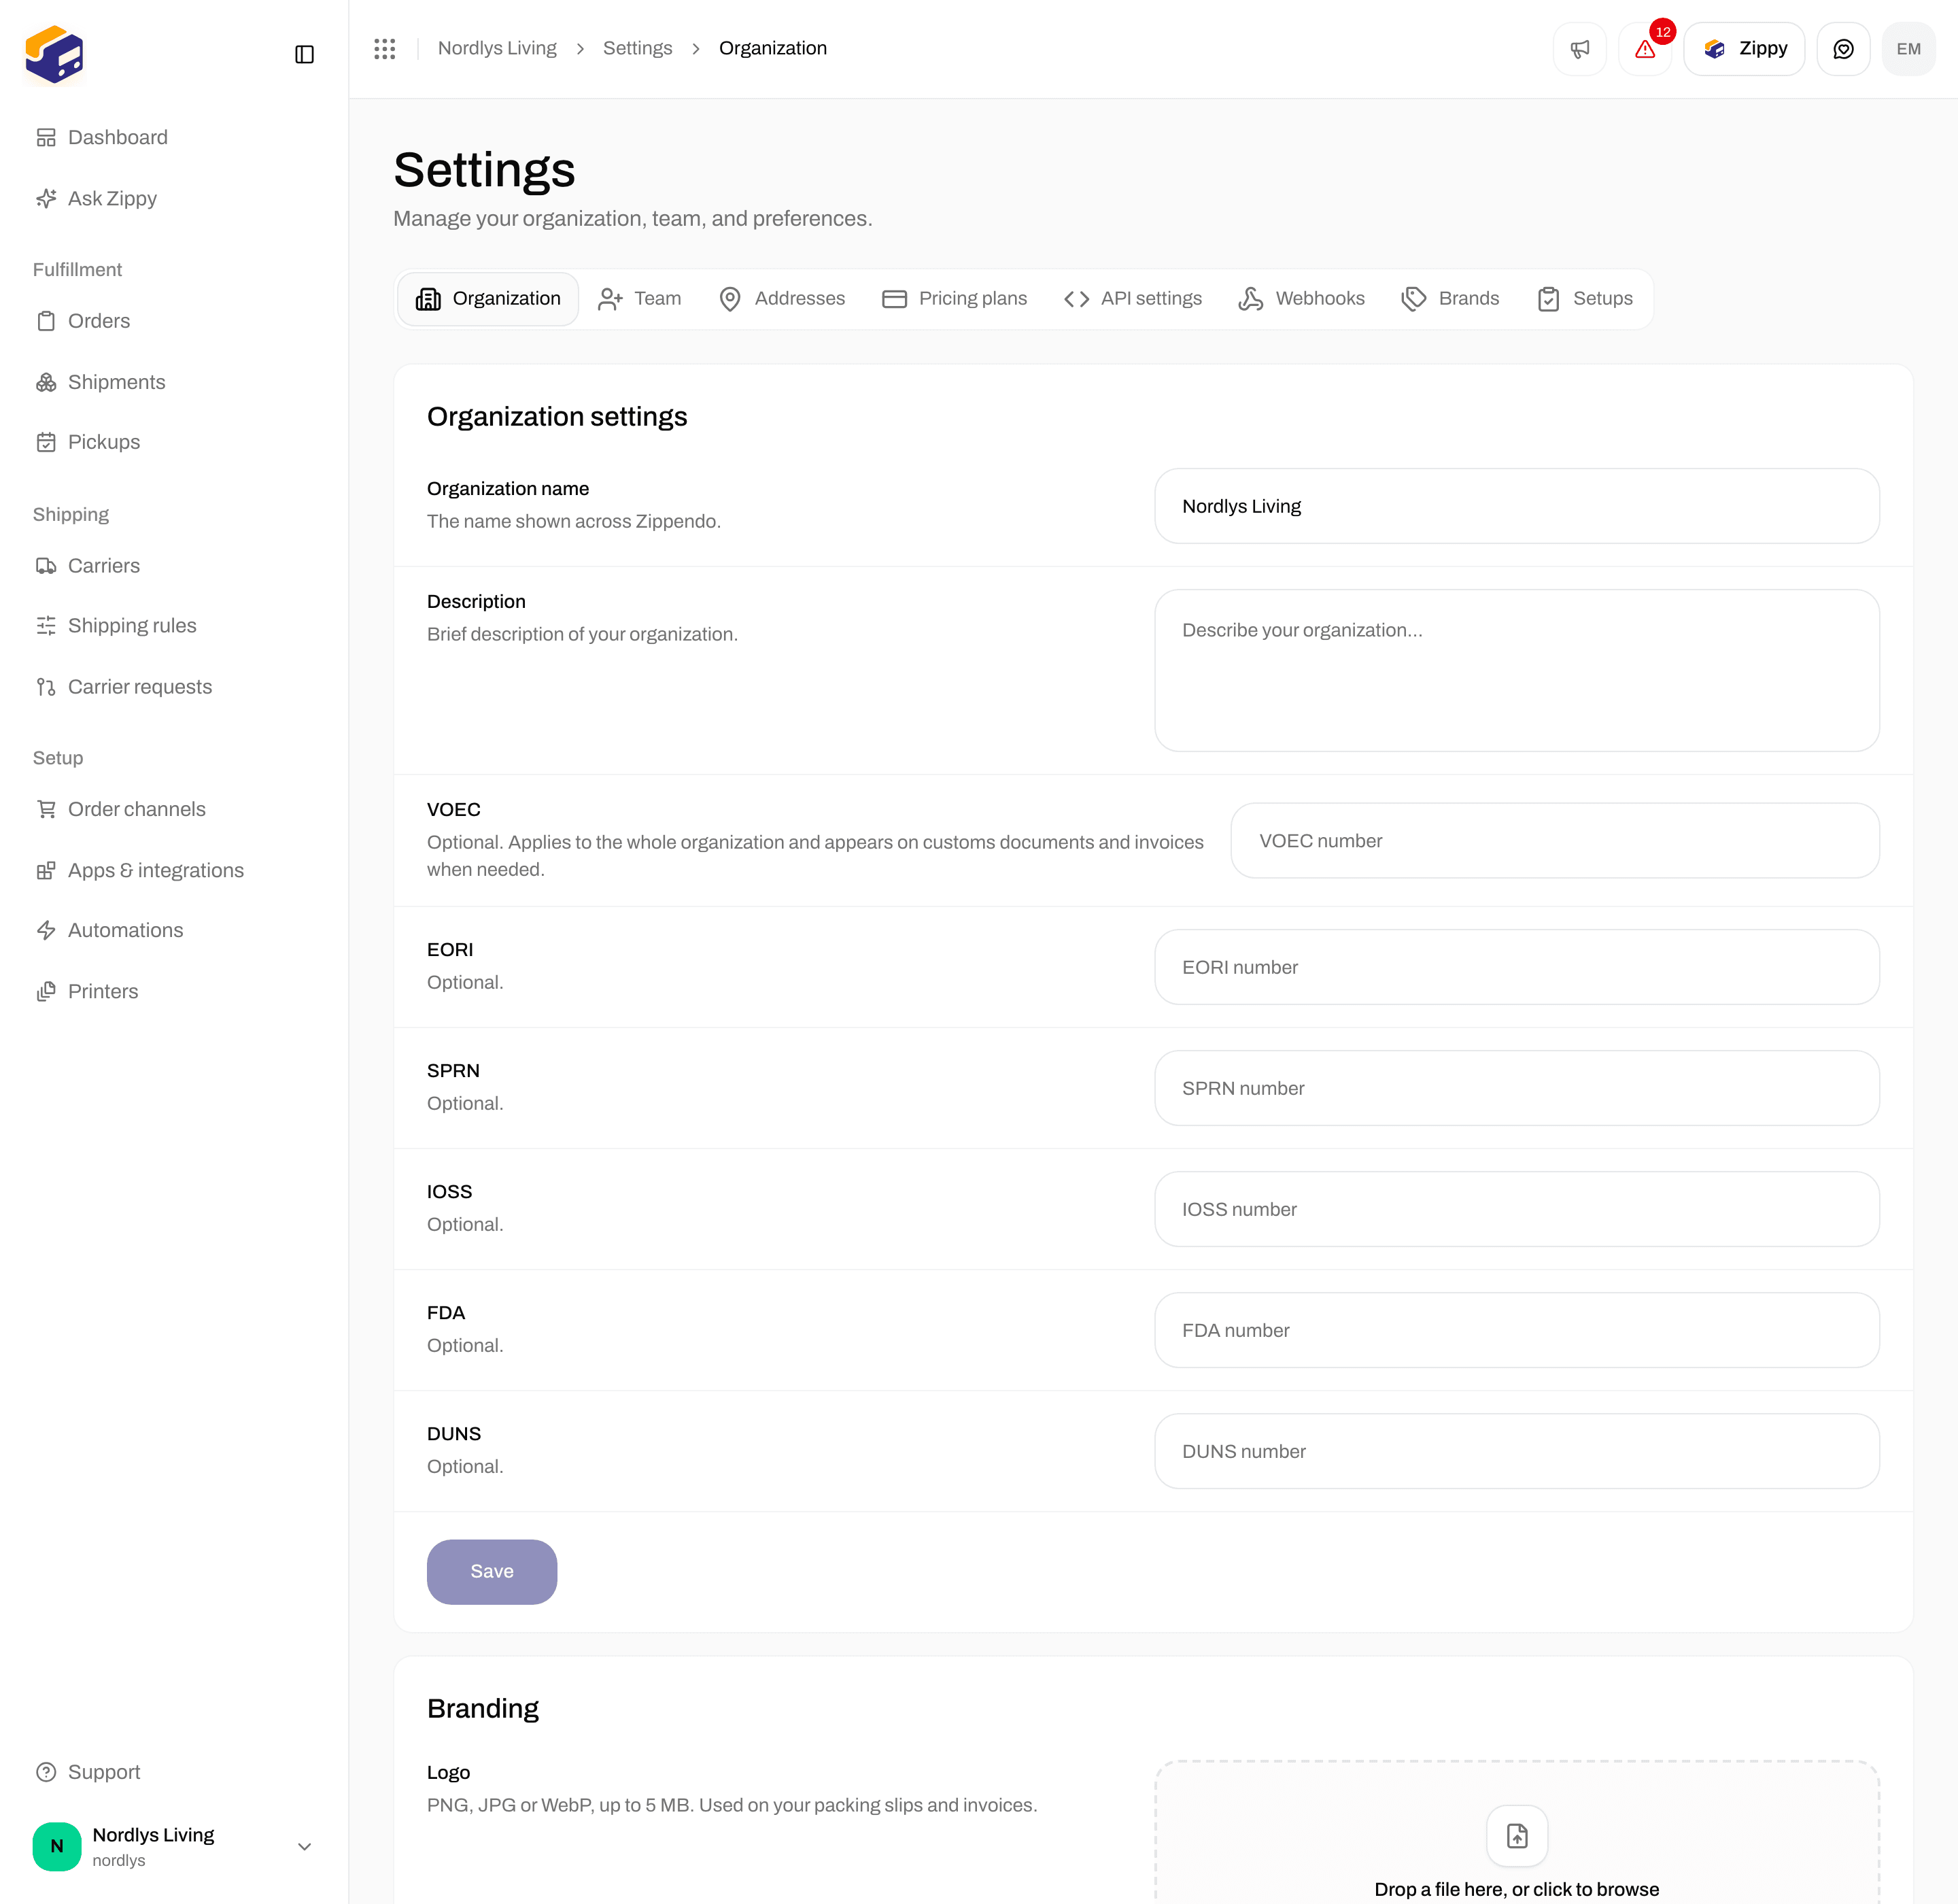Screen dimensions: 1958x1904
Task: Switch to the Webhooks tab
Action: tap(1301, 299)
